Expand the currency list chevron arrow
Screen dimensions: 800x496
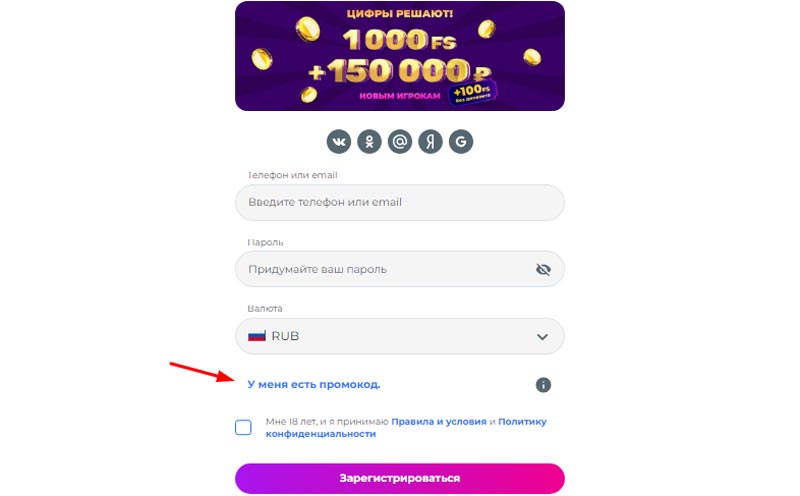point(543,337)
